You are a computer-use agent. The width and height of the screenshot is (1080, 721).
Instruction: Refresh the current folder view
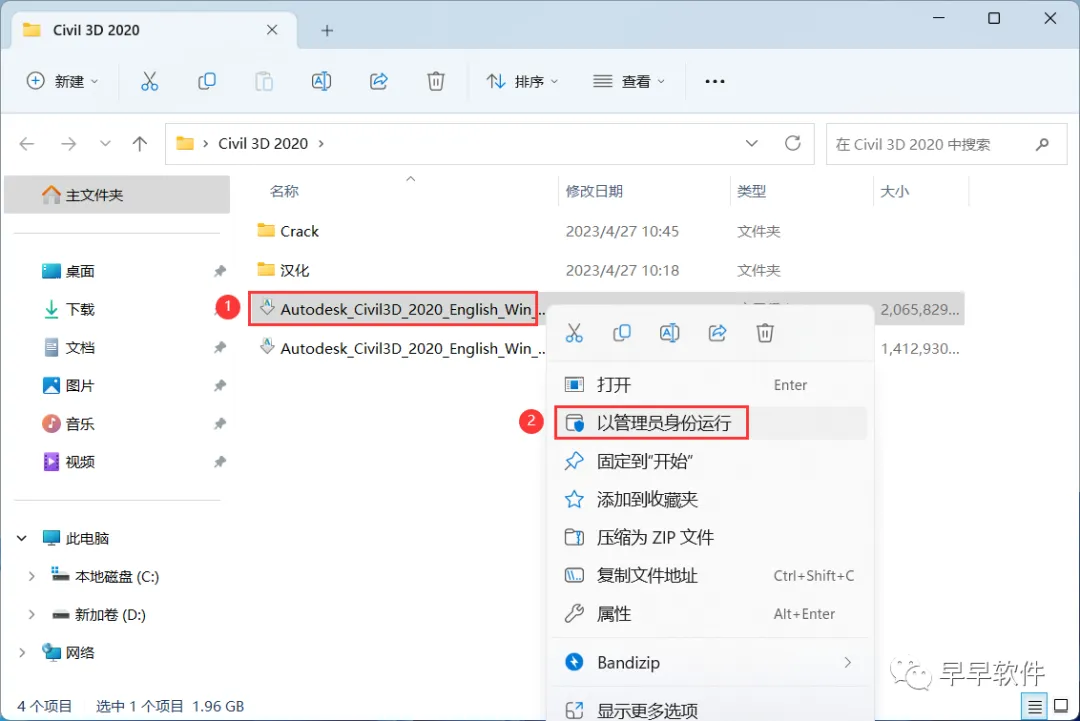click(x=793, y=143)
